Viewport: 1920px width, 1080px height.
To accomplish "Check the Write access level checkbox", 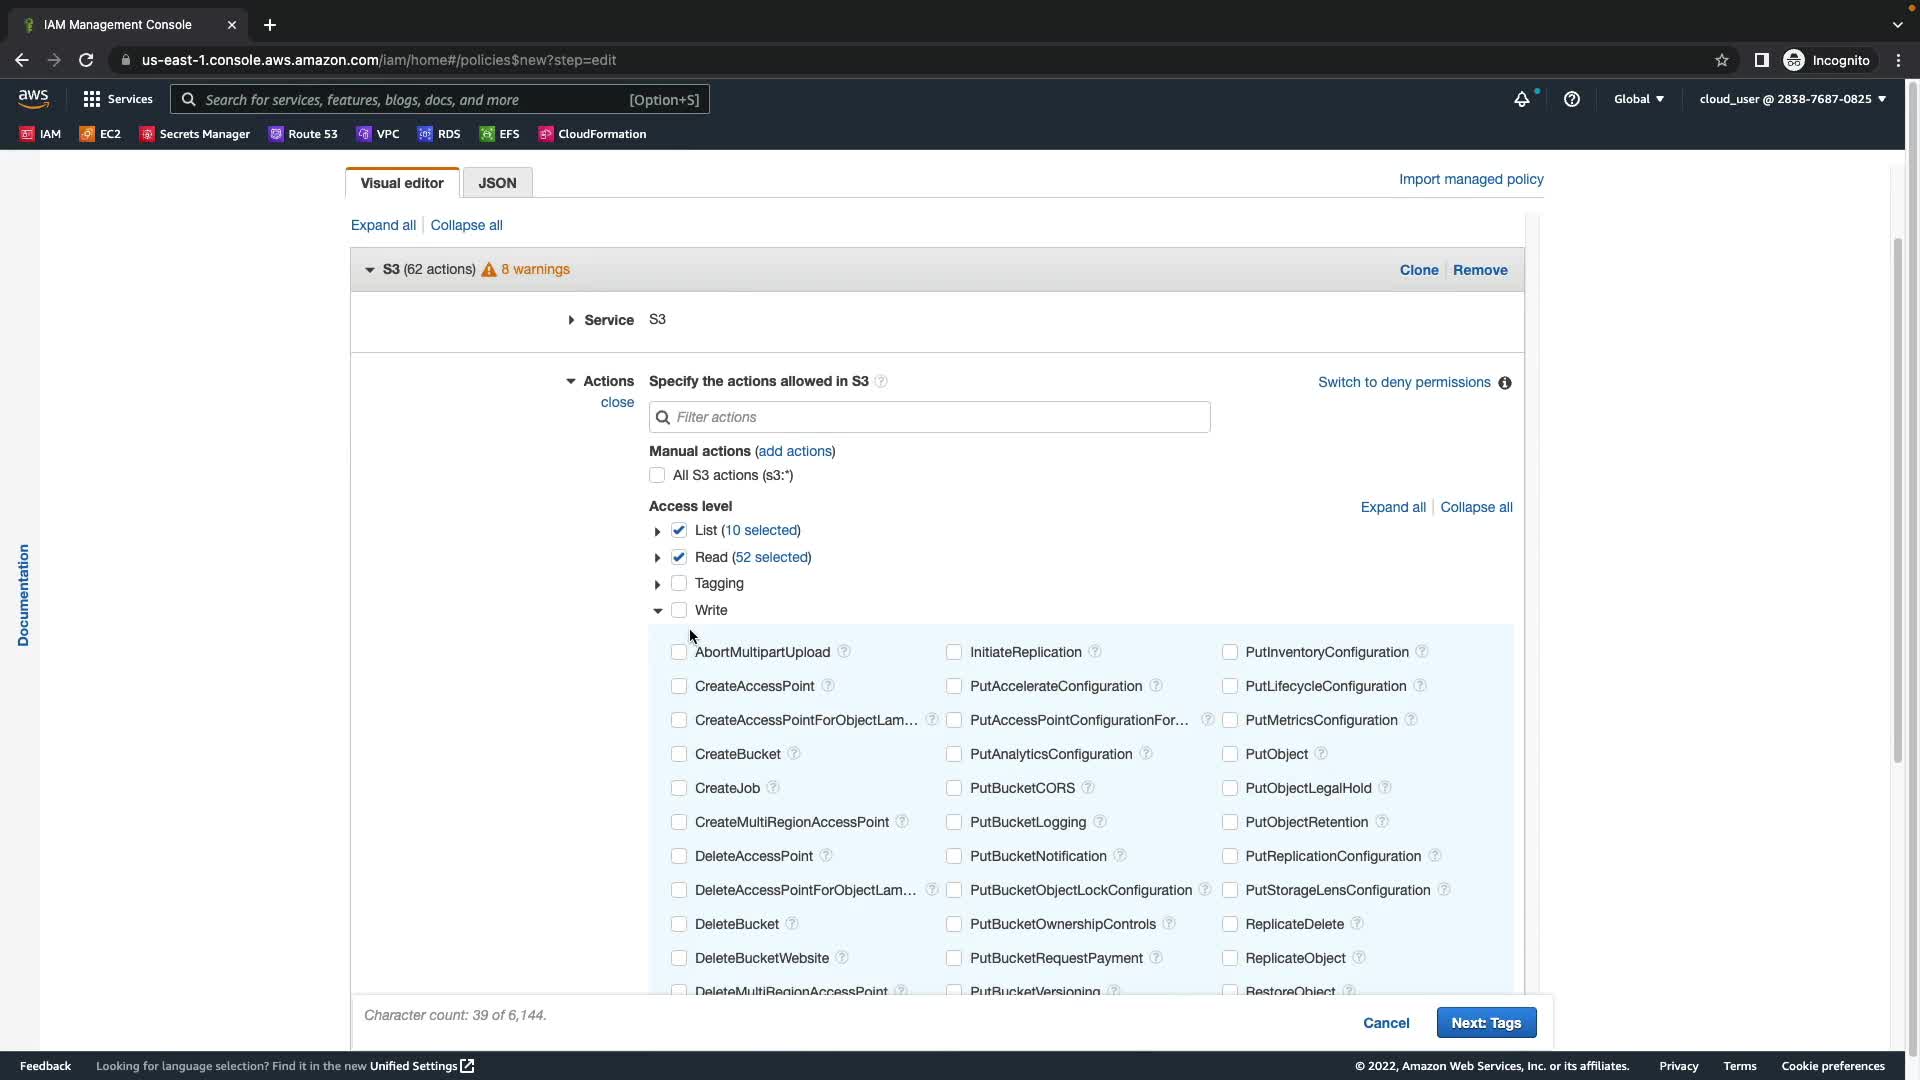I will point(679,610).
